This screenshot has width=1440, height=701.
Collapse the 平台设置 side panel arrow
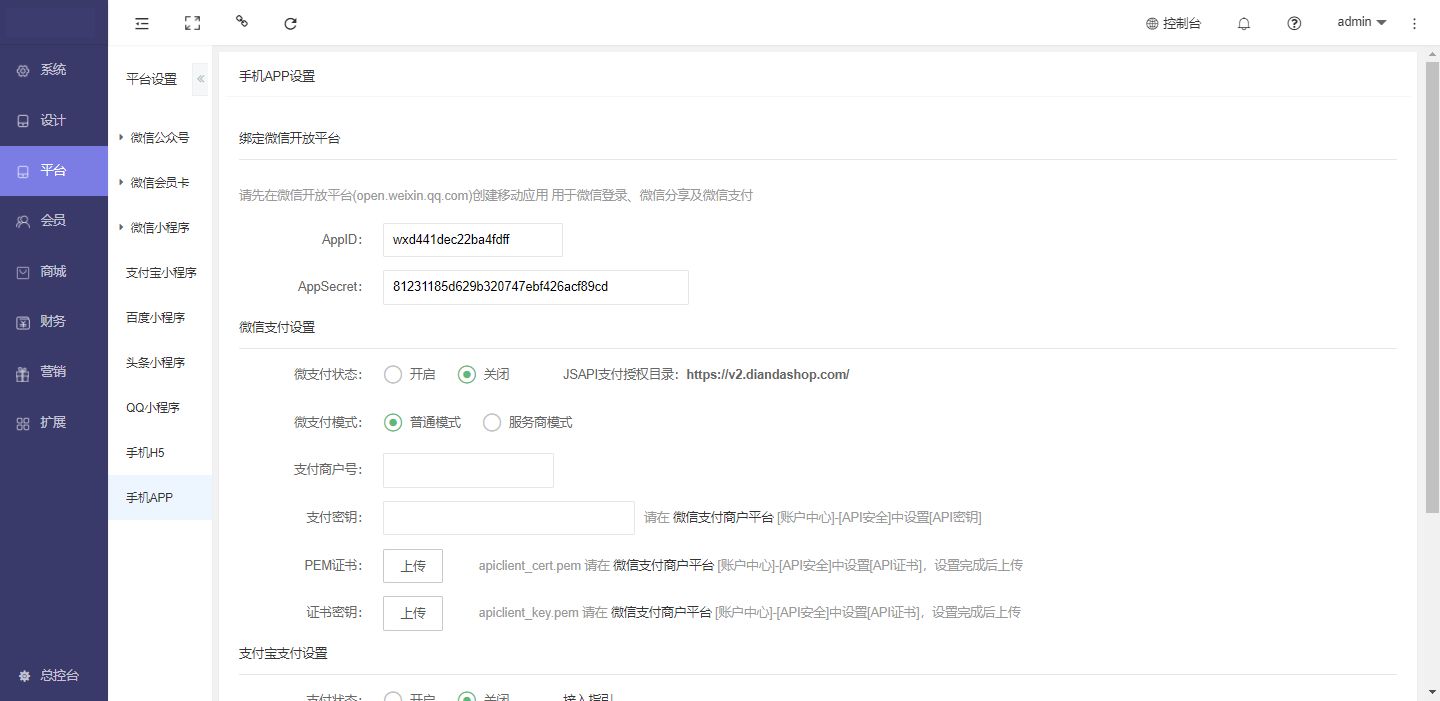(200, 79)
